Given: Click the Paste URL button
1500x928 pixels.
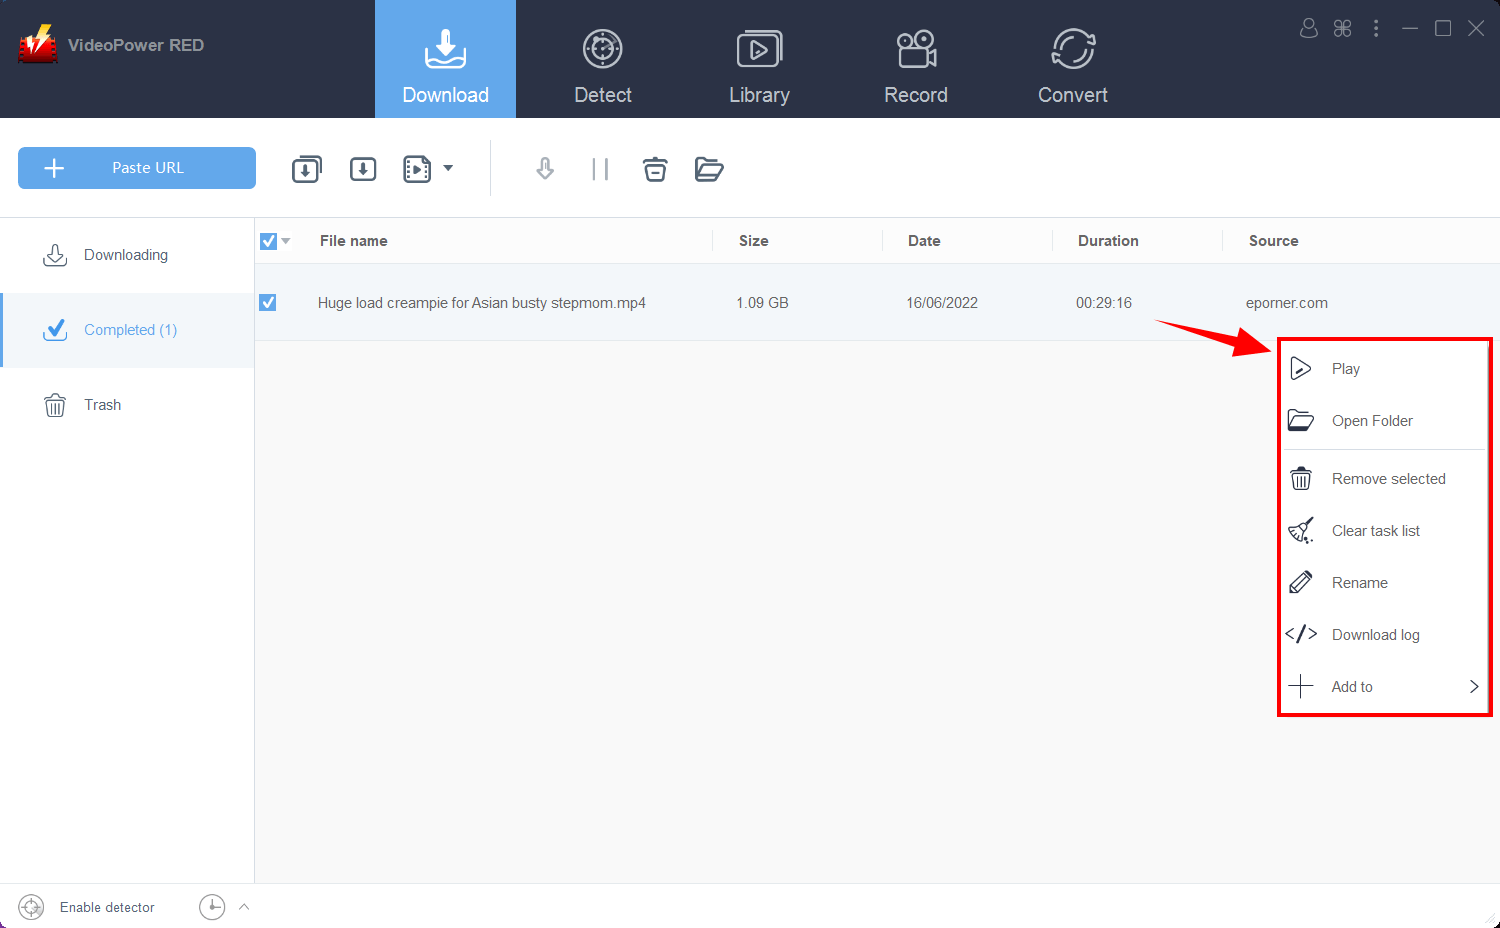Looking at the screenshot, I should [137, 168].
